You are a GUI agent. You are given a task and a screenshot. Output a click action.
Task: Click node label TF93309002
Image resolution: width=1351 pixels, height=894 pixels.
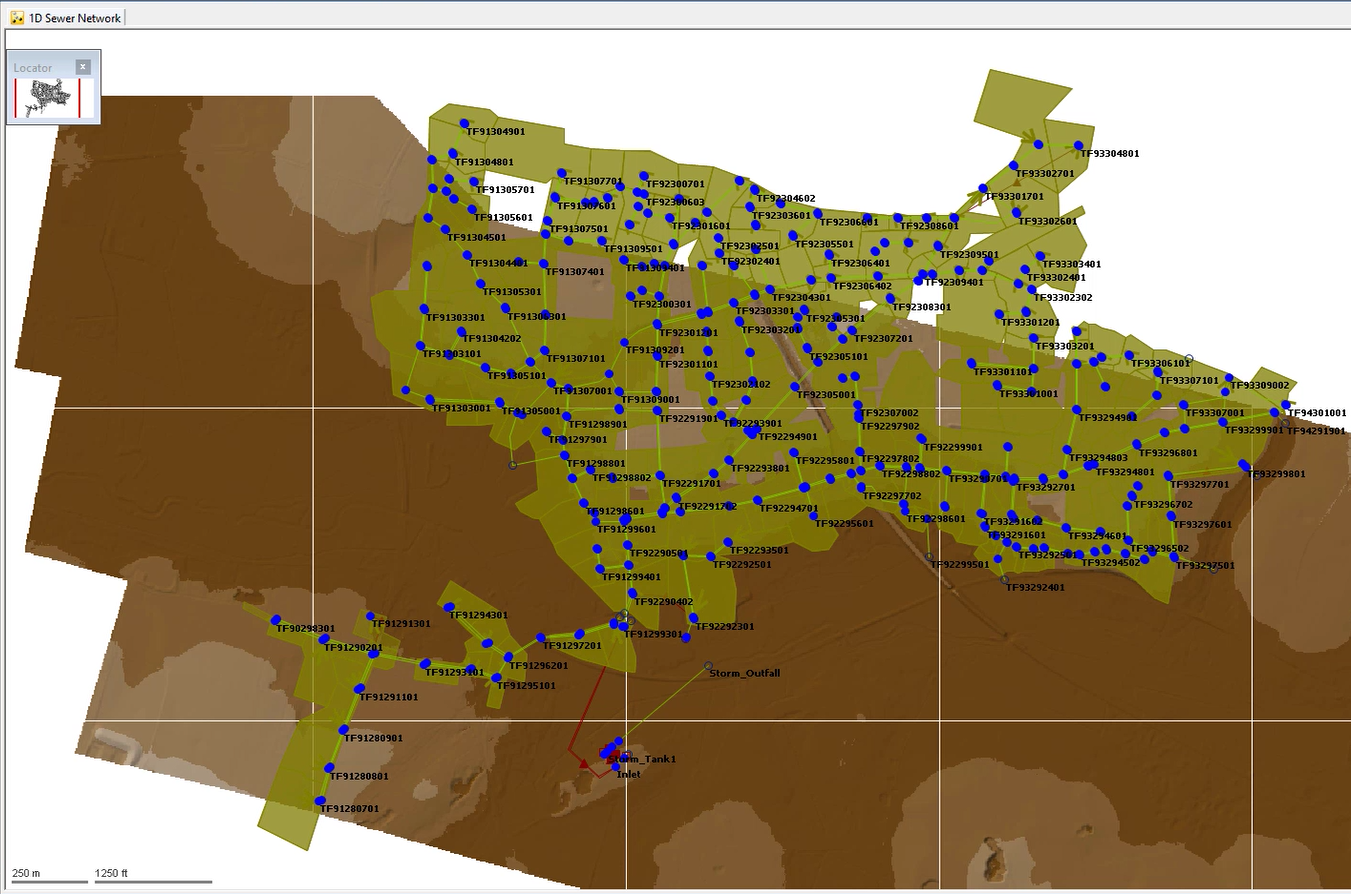[1259, 385]
